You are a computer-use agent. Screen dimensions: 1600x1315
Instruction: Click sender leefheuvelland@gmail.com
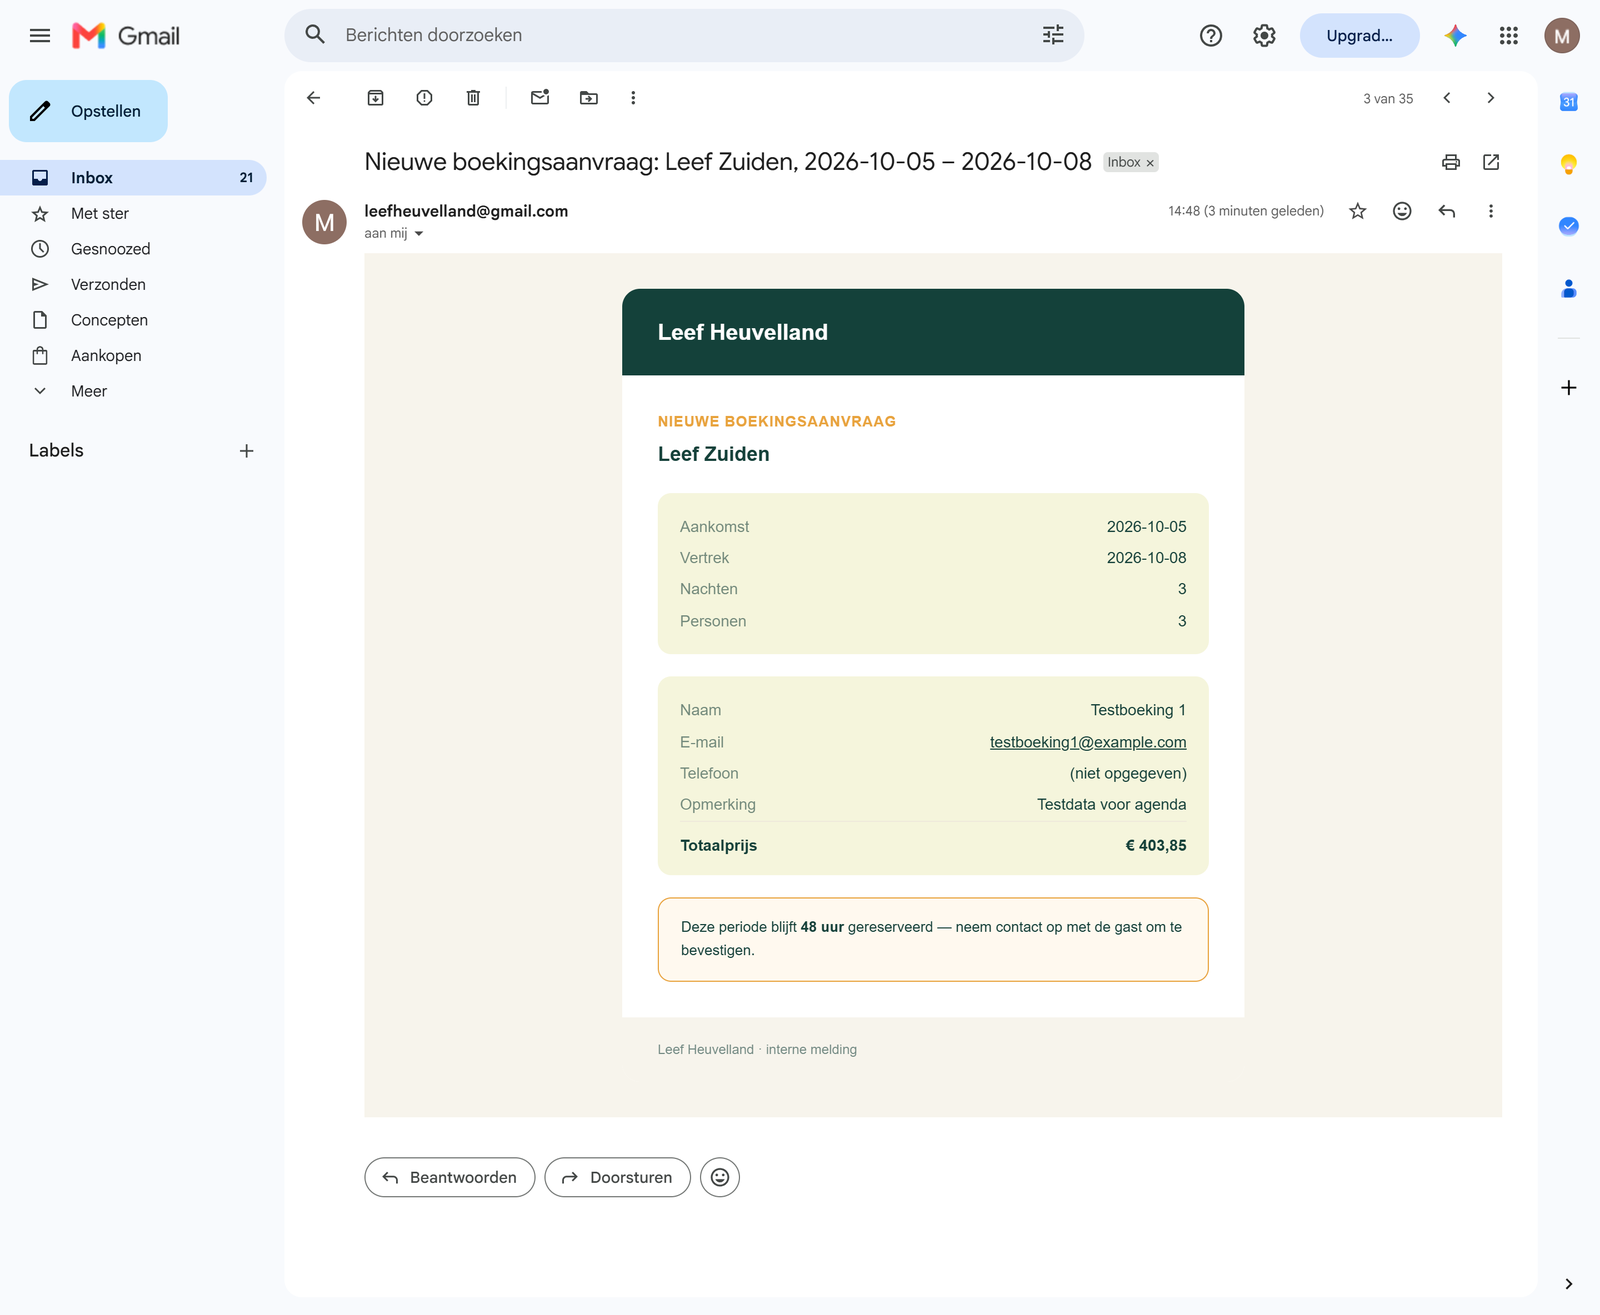coord(466,211)
